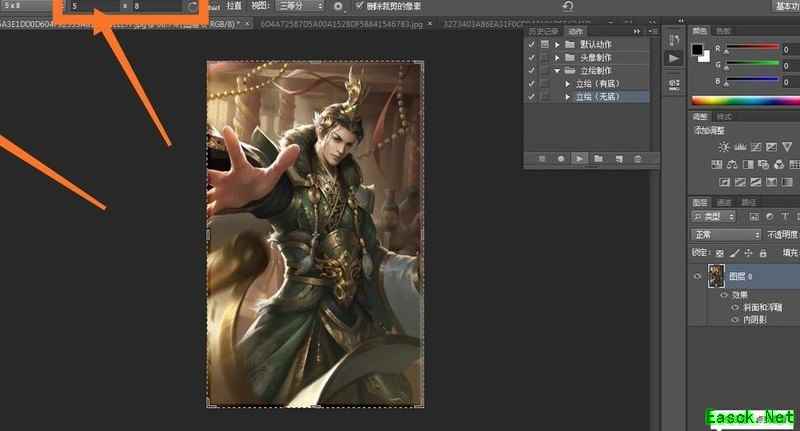The image size is (800, 431).
Task: Open the 三等分 view overlay dropdown
Action: pyautogui.click(x=300, y=6)
